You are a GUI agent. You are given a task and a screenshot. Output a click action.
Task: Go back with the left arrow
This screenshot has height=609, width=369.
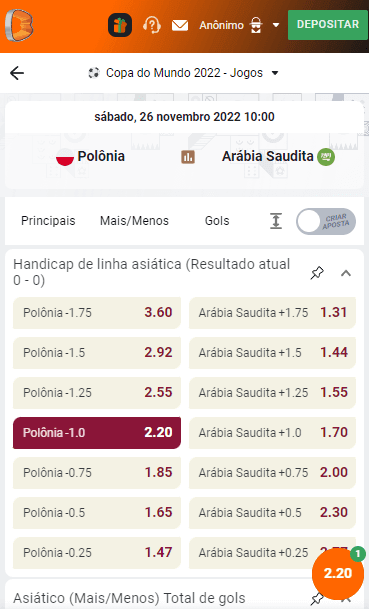click(x=17, y=73)
